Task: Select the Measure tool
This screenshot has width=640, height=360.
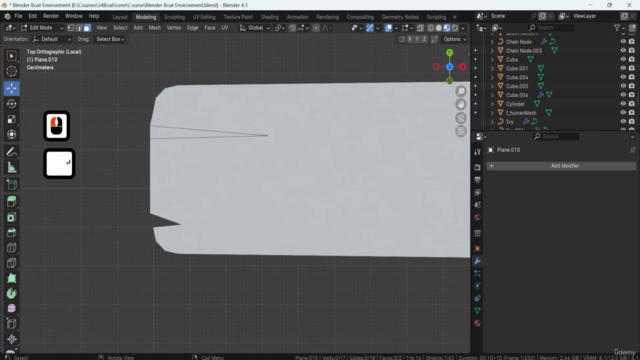Action: pyautogui.click(x=11, y=167)
